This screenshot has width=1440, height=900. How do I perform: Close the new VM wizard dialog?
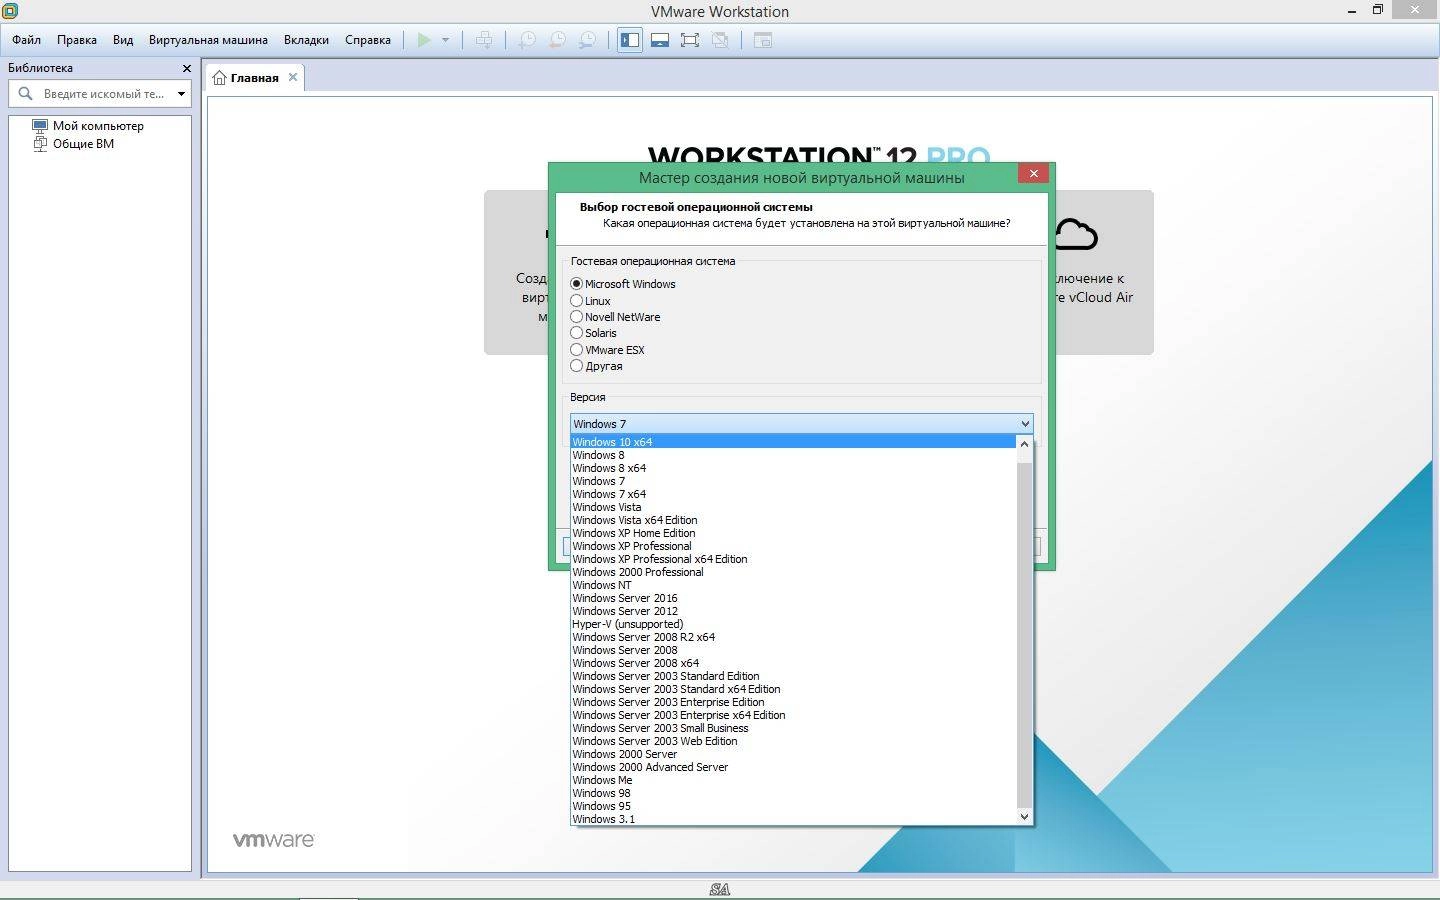[x=1033, y=173]
